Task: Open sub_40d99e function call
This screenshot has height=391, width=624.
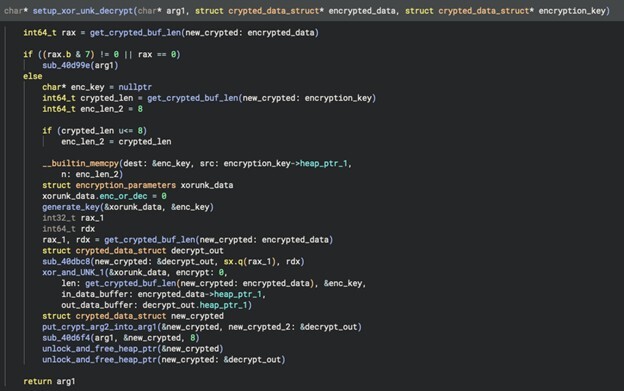Action: click(66, 65)
